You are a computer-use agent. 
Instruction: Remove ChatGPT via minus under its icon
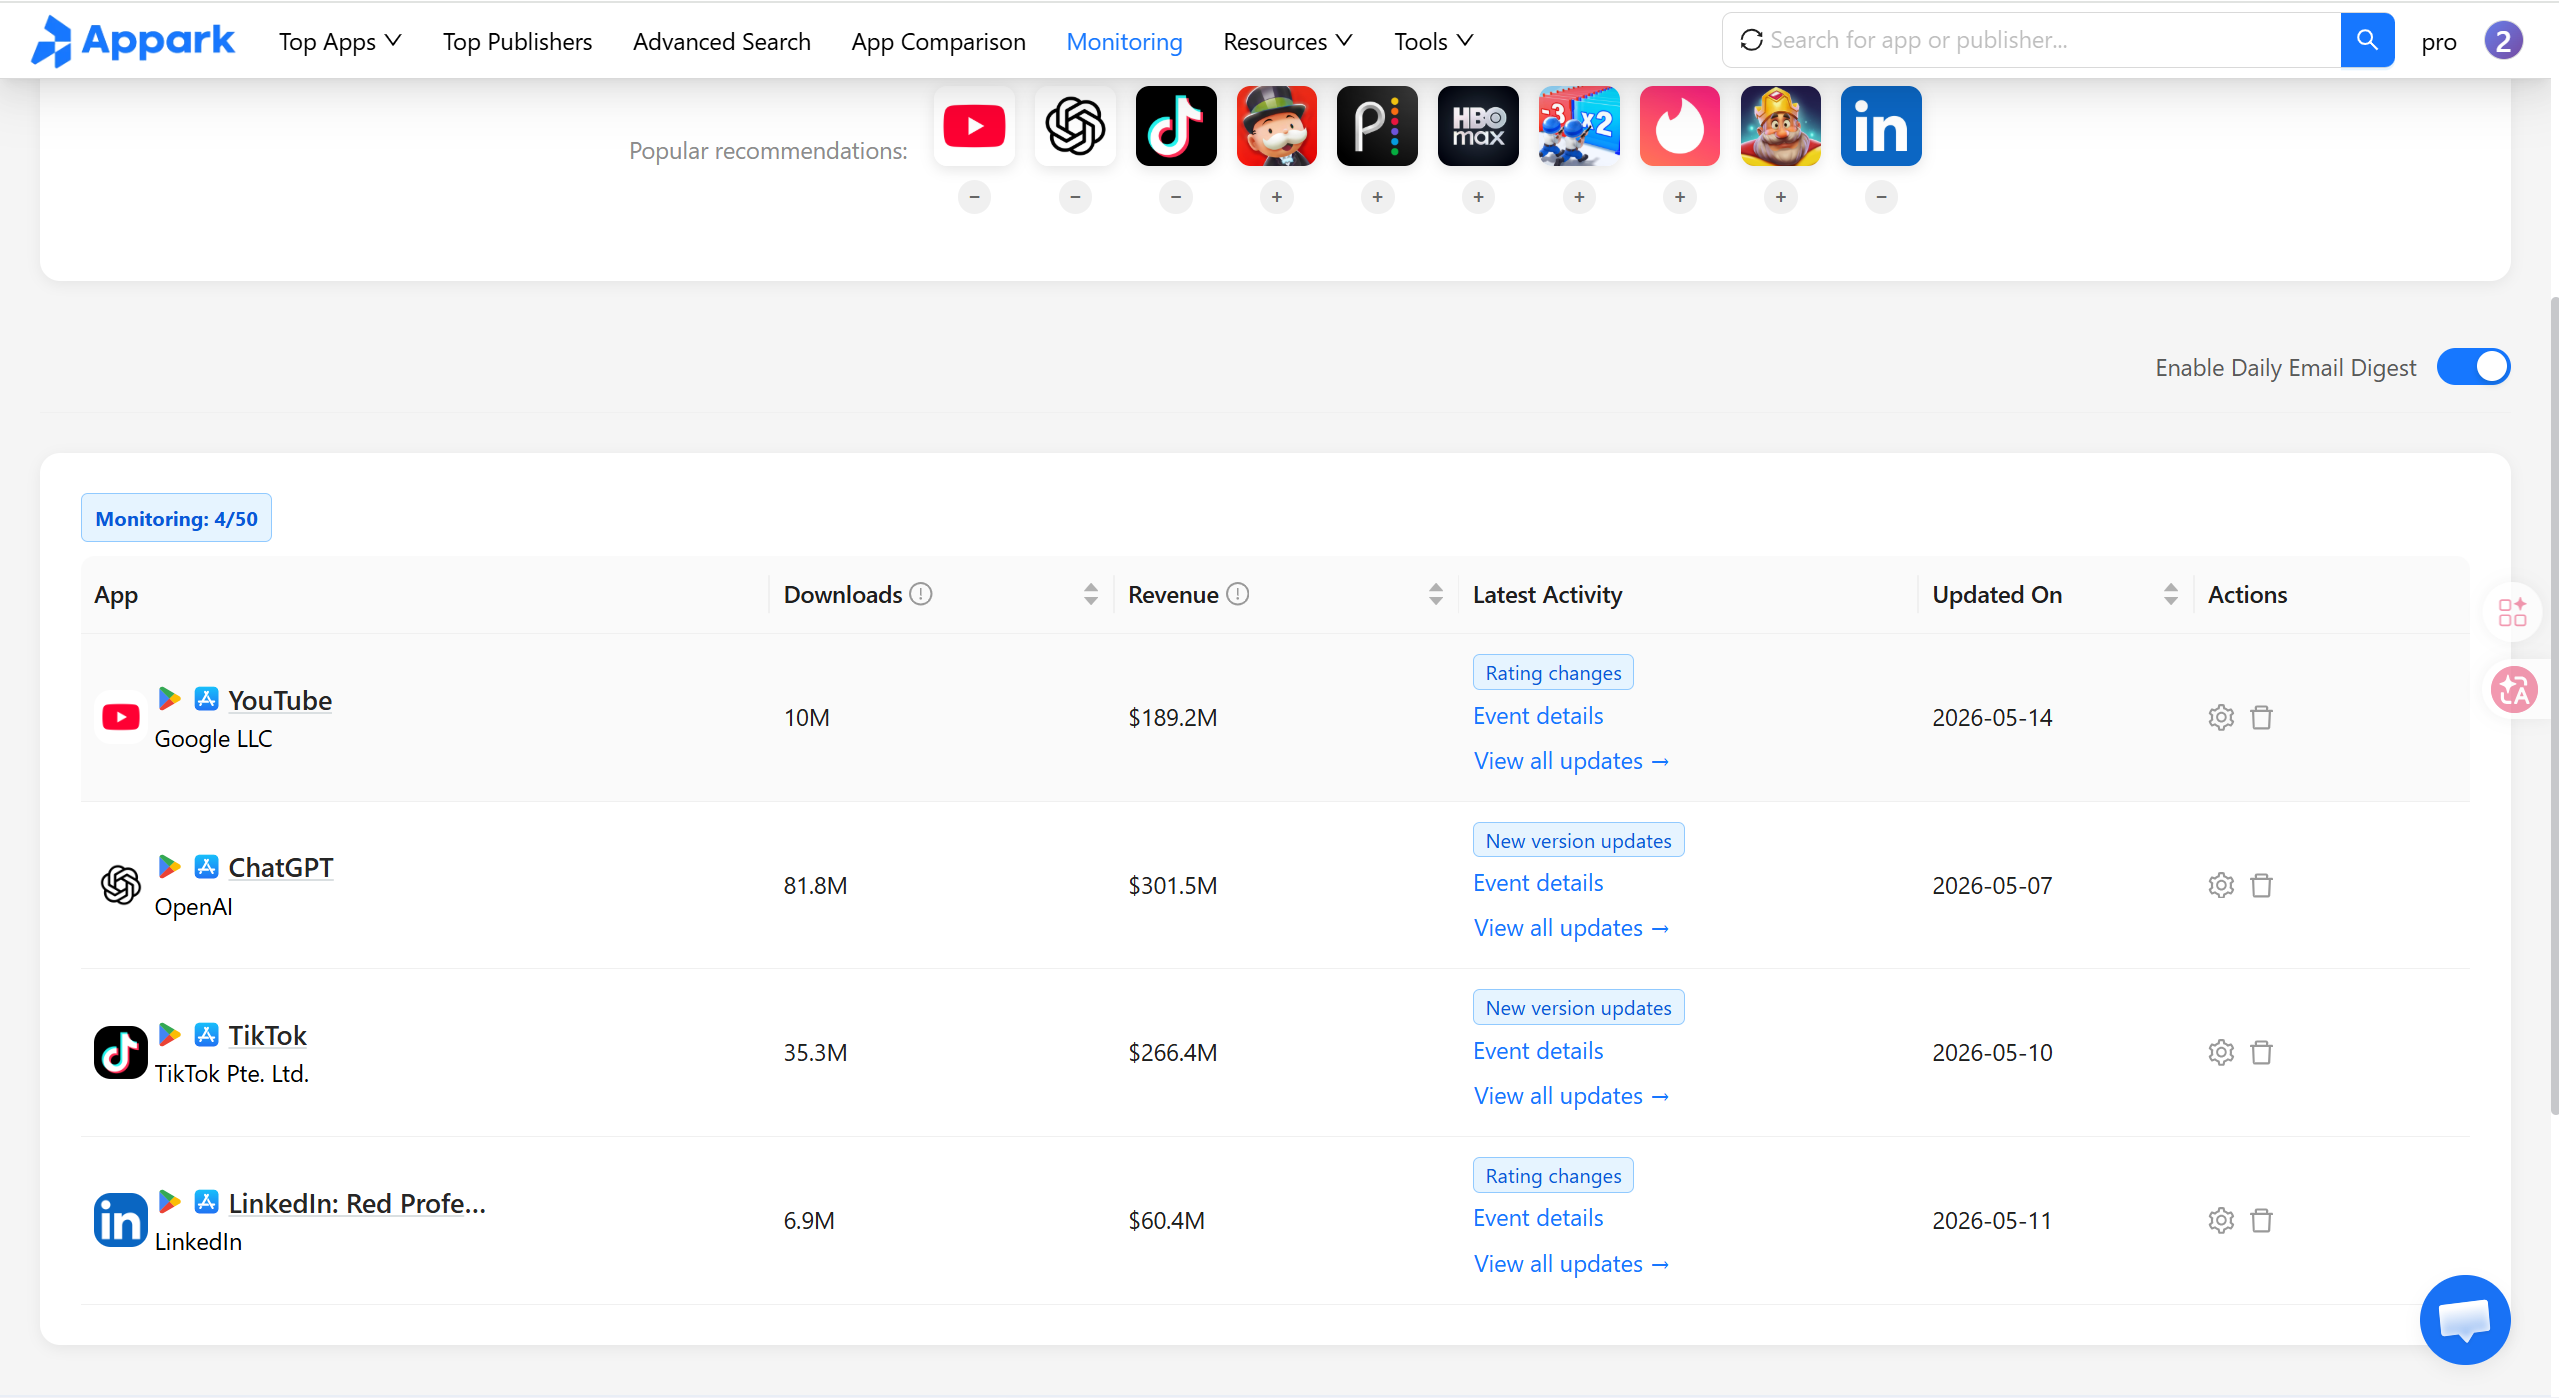[x=1075, y=197]
